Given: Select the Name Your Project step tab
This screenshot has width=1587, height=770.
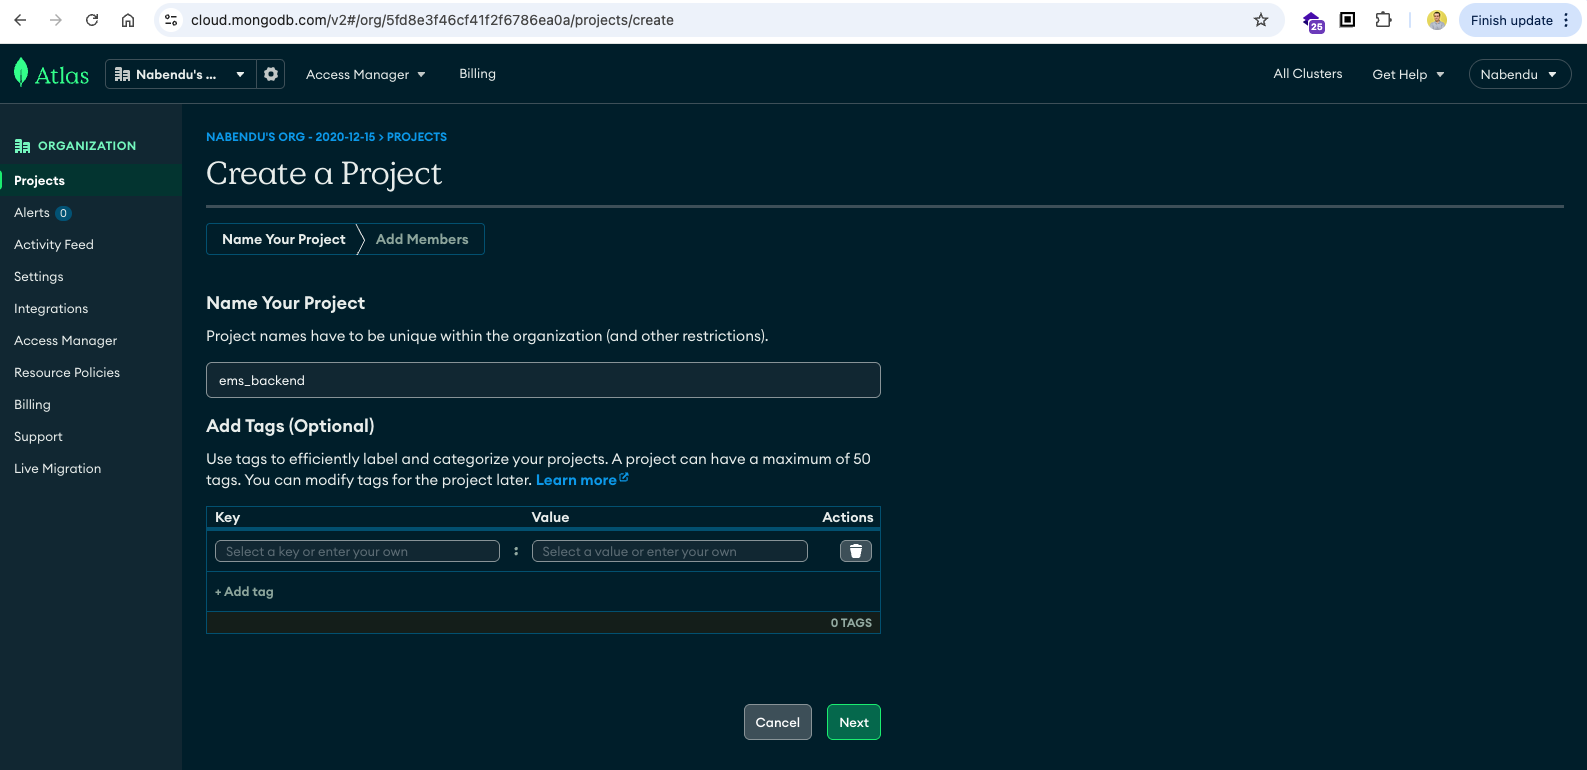Looking at the screenshot, I should (x=283, y=239).
